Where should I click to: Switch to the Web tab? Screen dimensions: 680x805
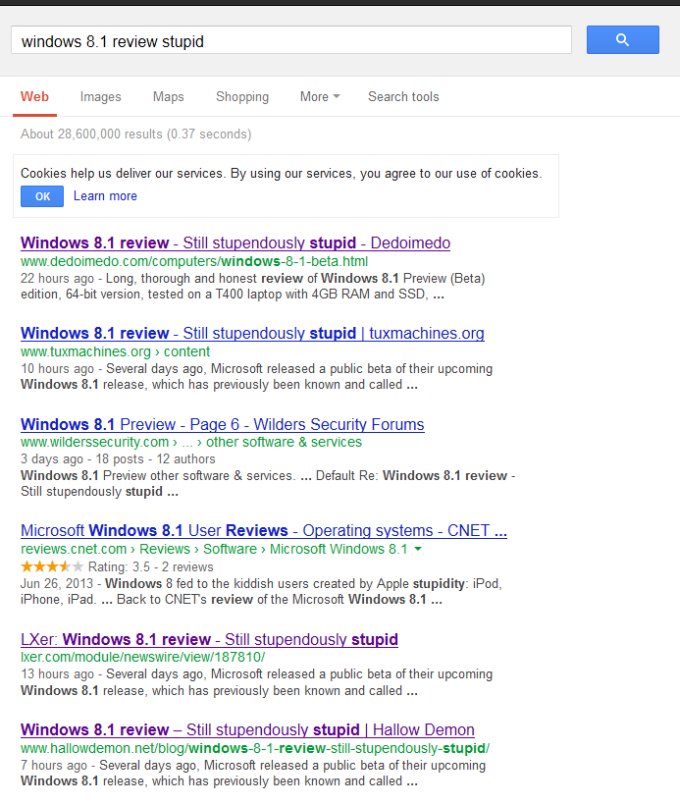(x=34, y=97)
